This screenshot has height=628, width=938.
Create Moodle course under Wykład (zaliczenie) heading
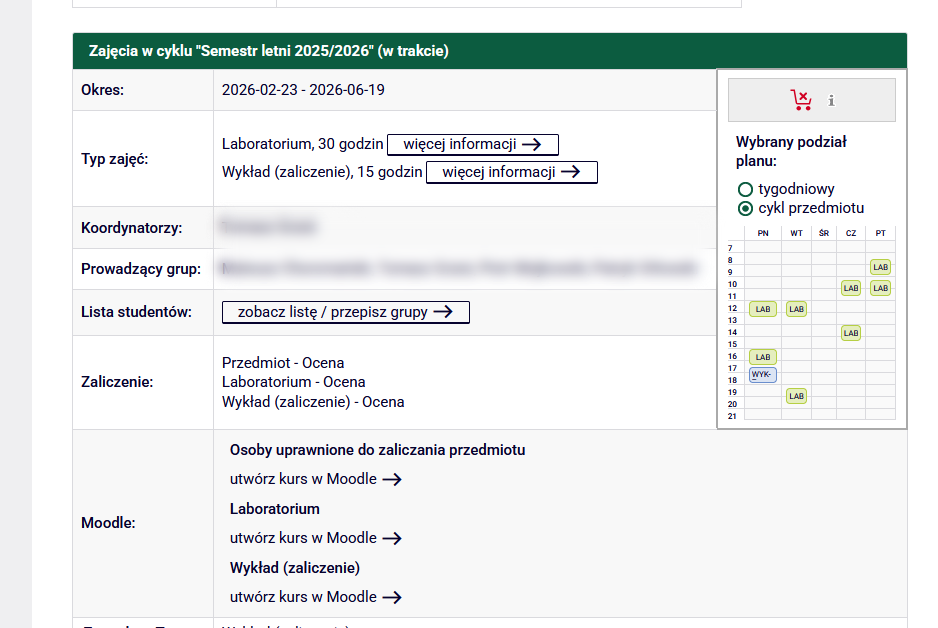tap(316, 597)
